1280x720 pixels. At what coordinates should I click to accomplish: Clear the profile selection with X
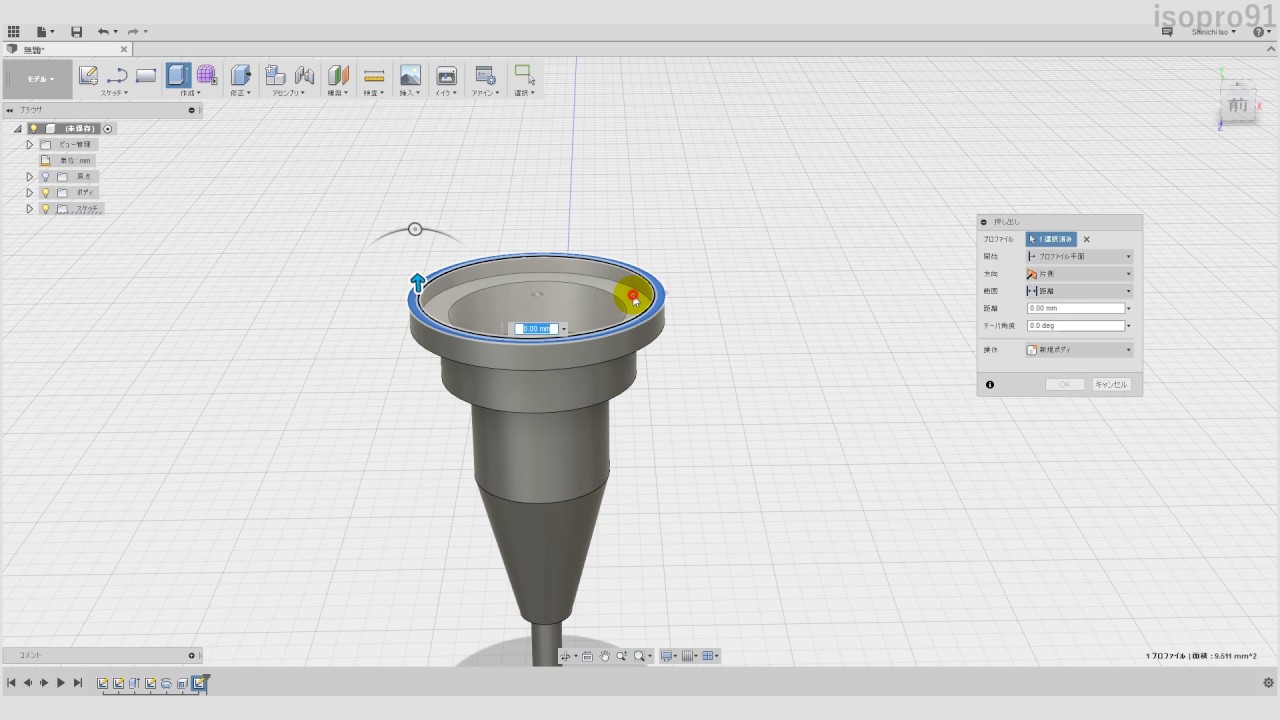[1087, 240]
